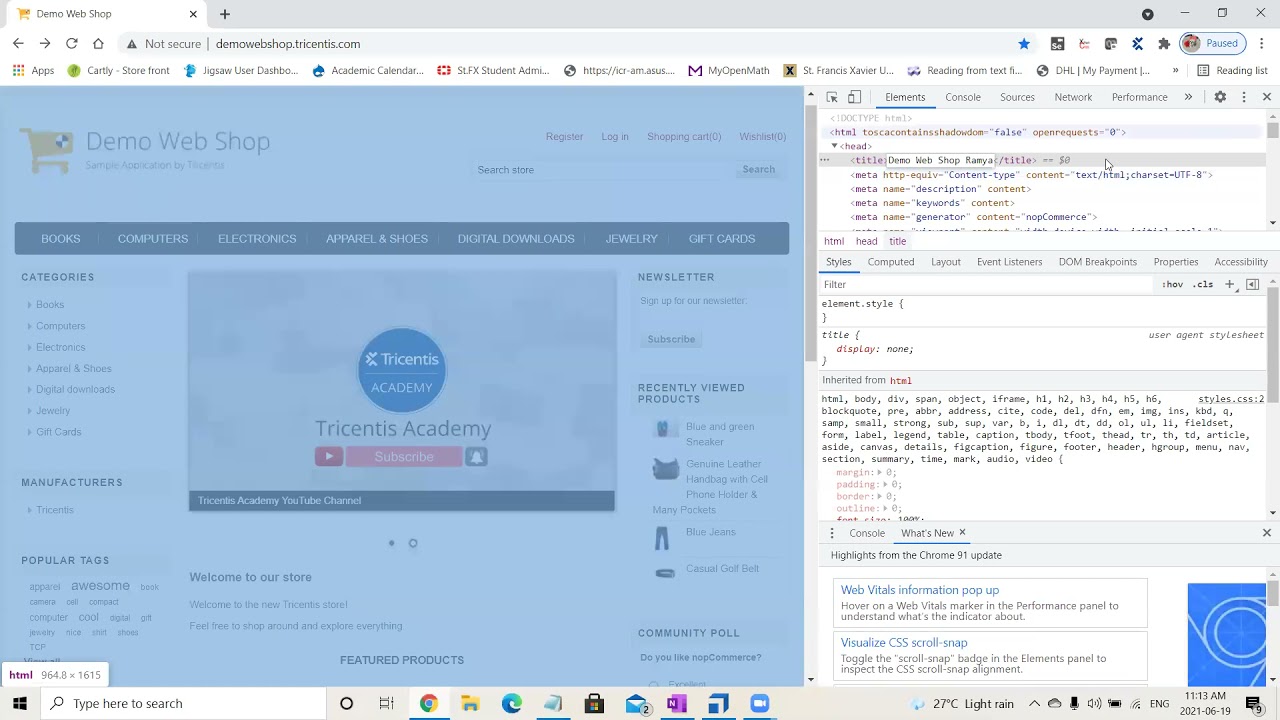Open OneNote from the taskbar
Screen dimensions: 1280x720
click(x=677, y=704)
